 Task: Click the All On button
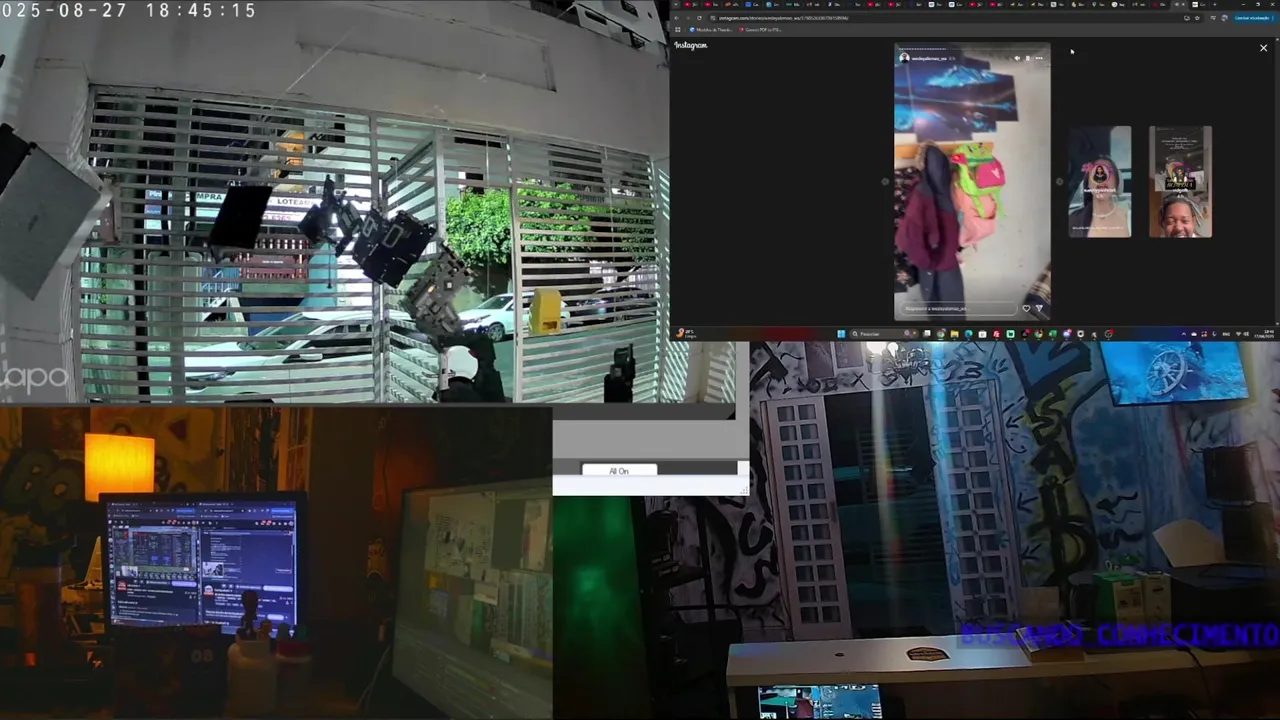point(619,471)
